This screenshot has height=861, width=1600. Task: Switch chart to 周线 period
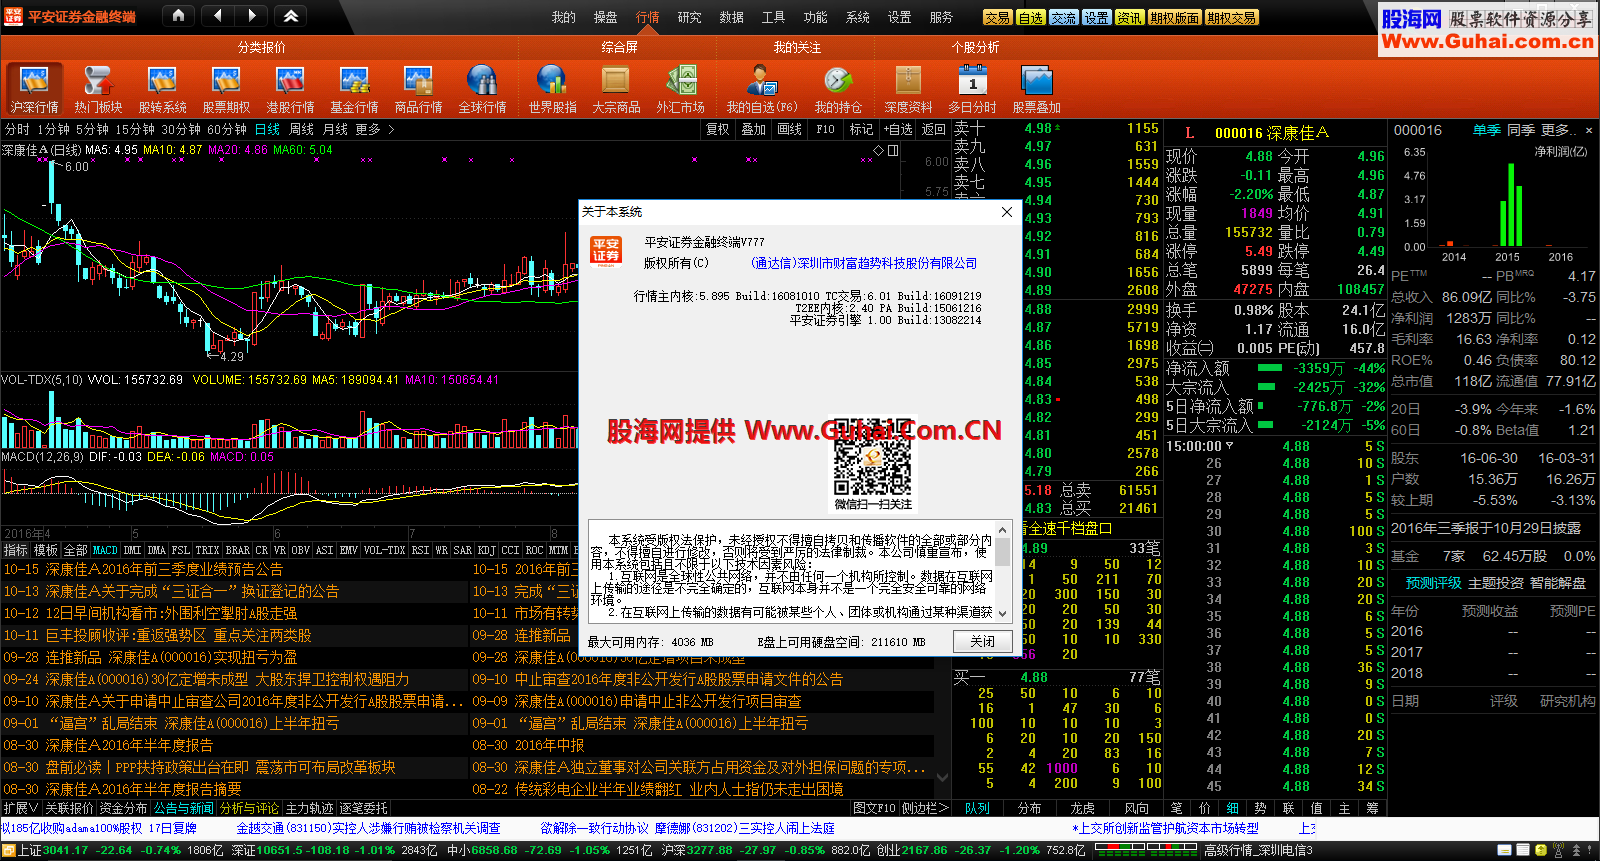(302, 129)
